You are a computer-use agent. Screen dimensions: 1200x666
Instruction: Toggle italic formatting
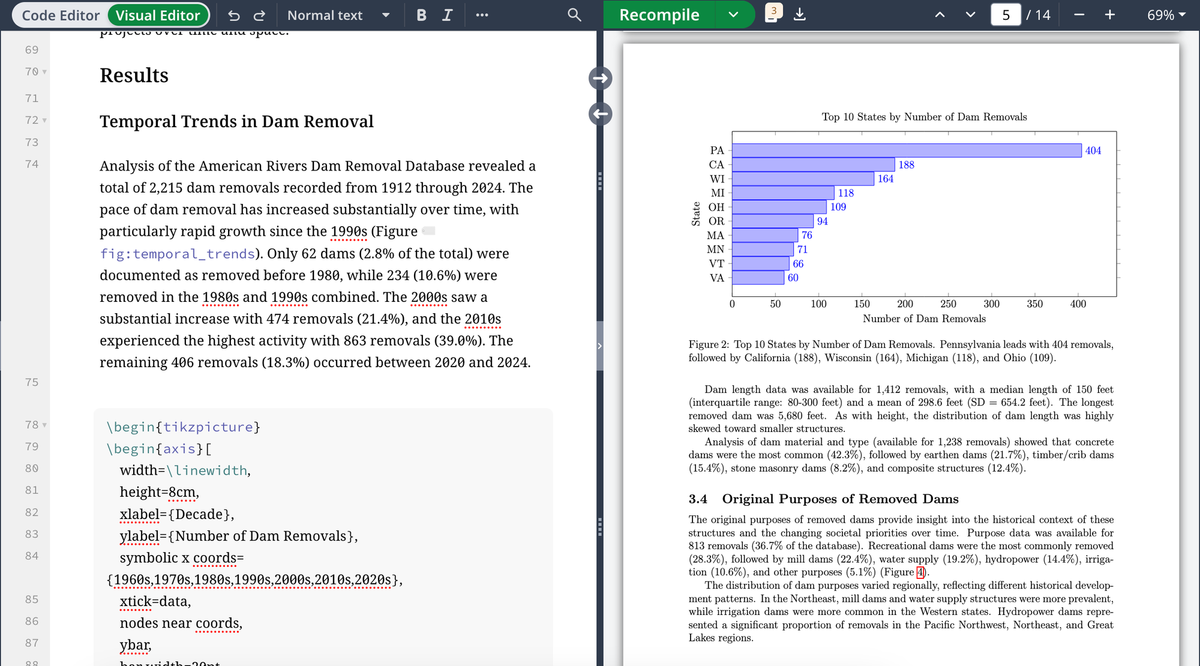pyautogui.click(x=446, y=15)
